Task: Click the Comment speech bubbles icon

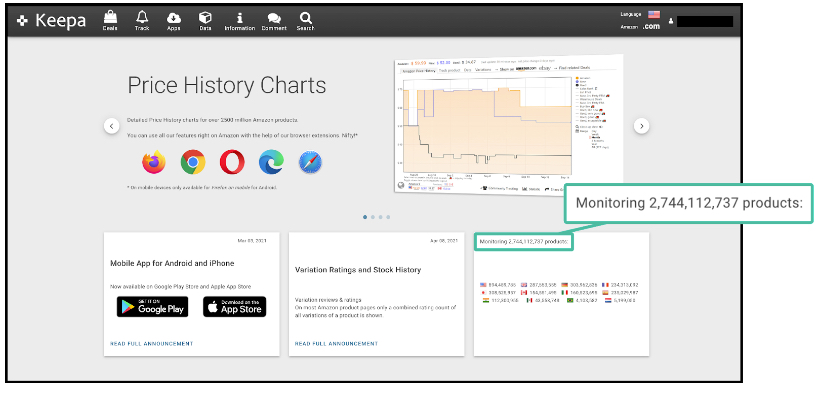Action: click(x=274, y=18)
